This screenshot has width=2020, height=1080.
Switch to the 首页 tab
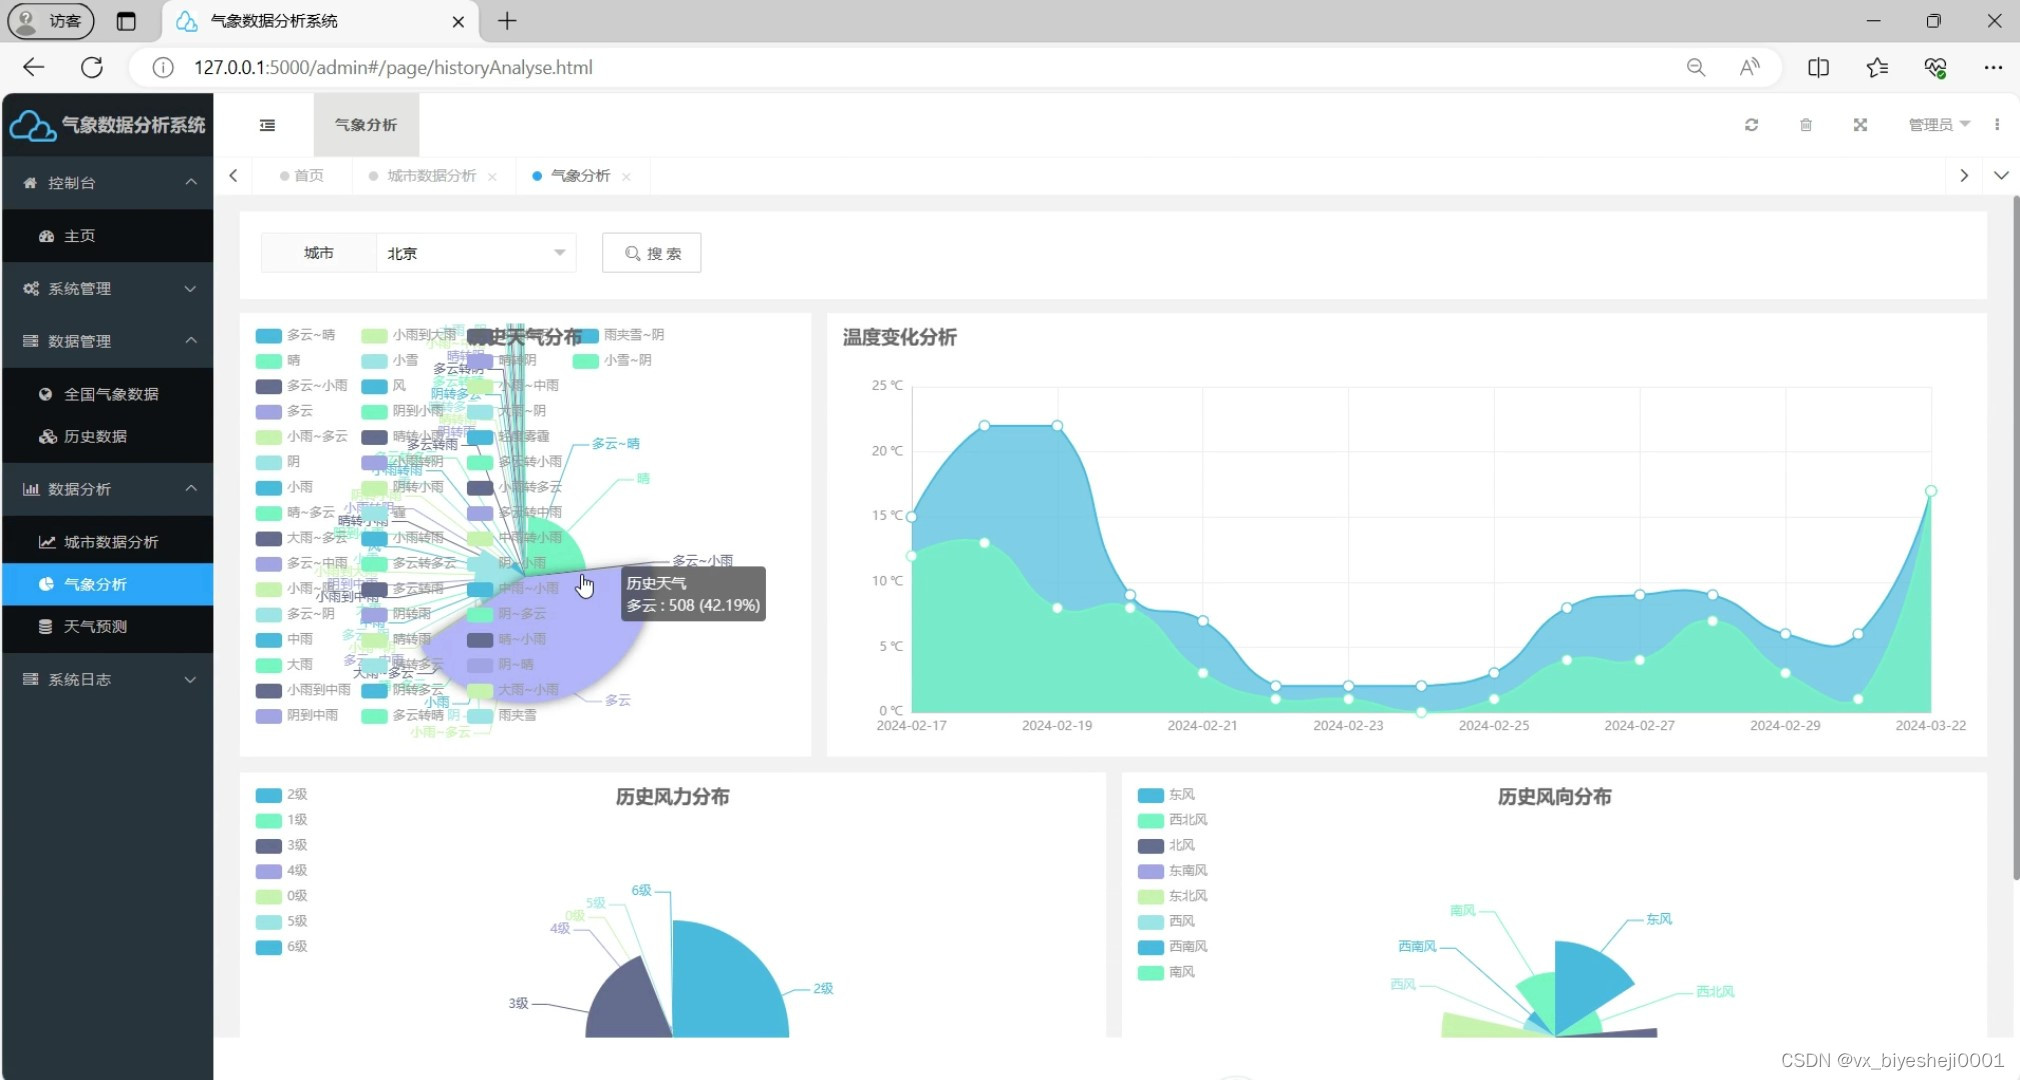306,175
